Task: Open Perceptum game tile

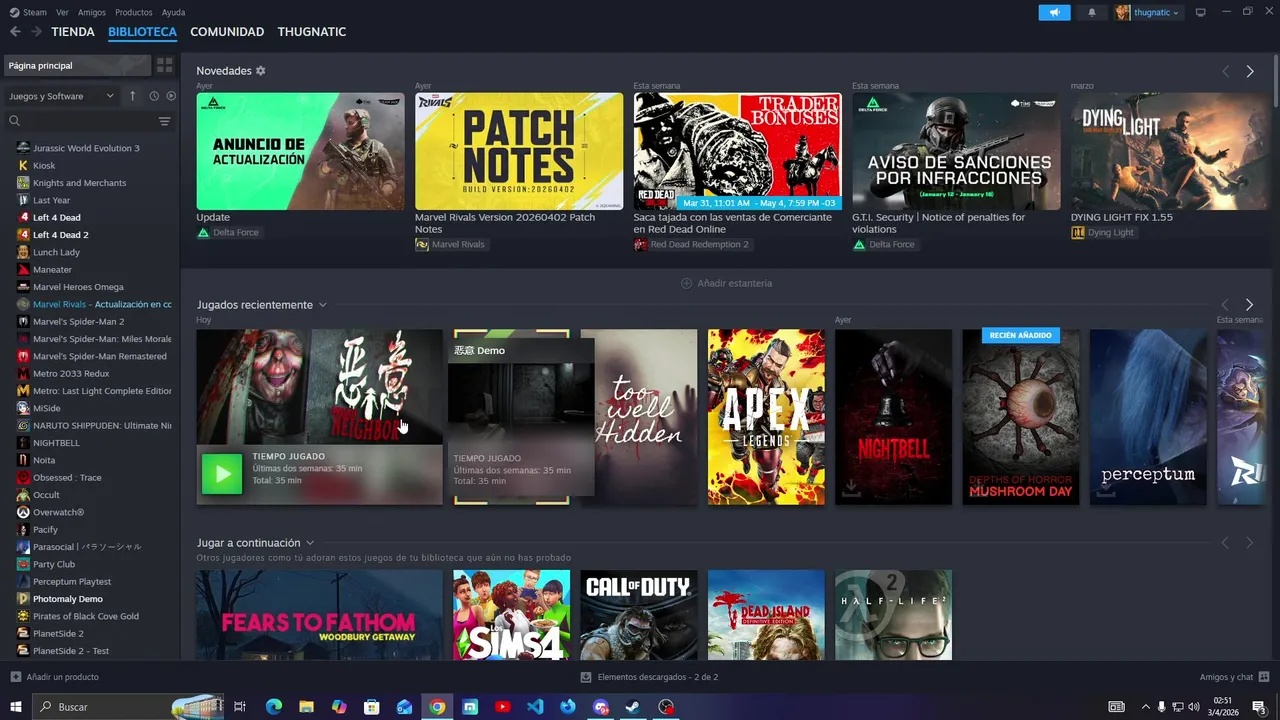Action: click(x=1148, y=417)
